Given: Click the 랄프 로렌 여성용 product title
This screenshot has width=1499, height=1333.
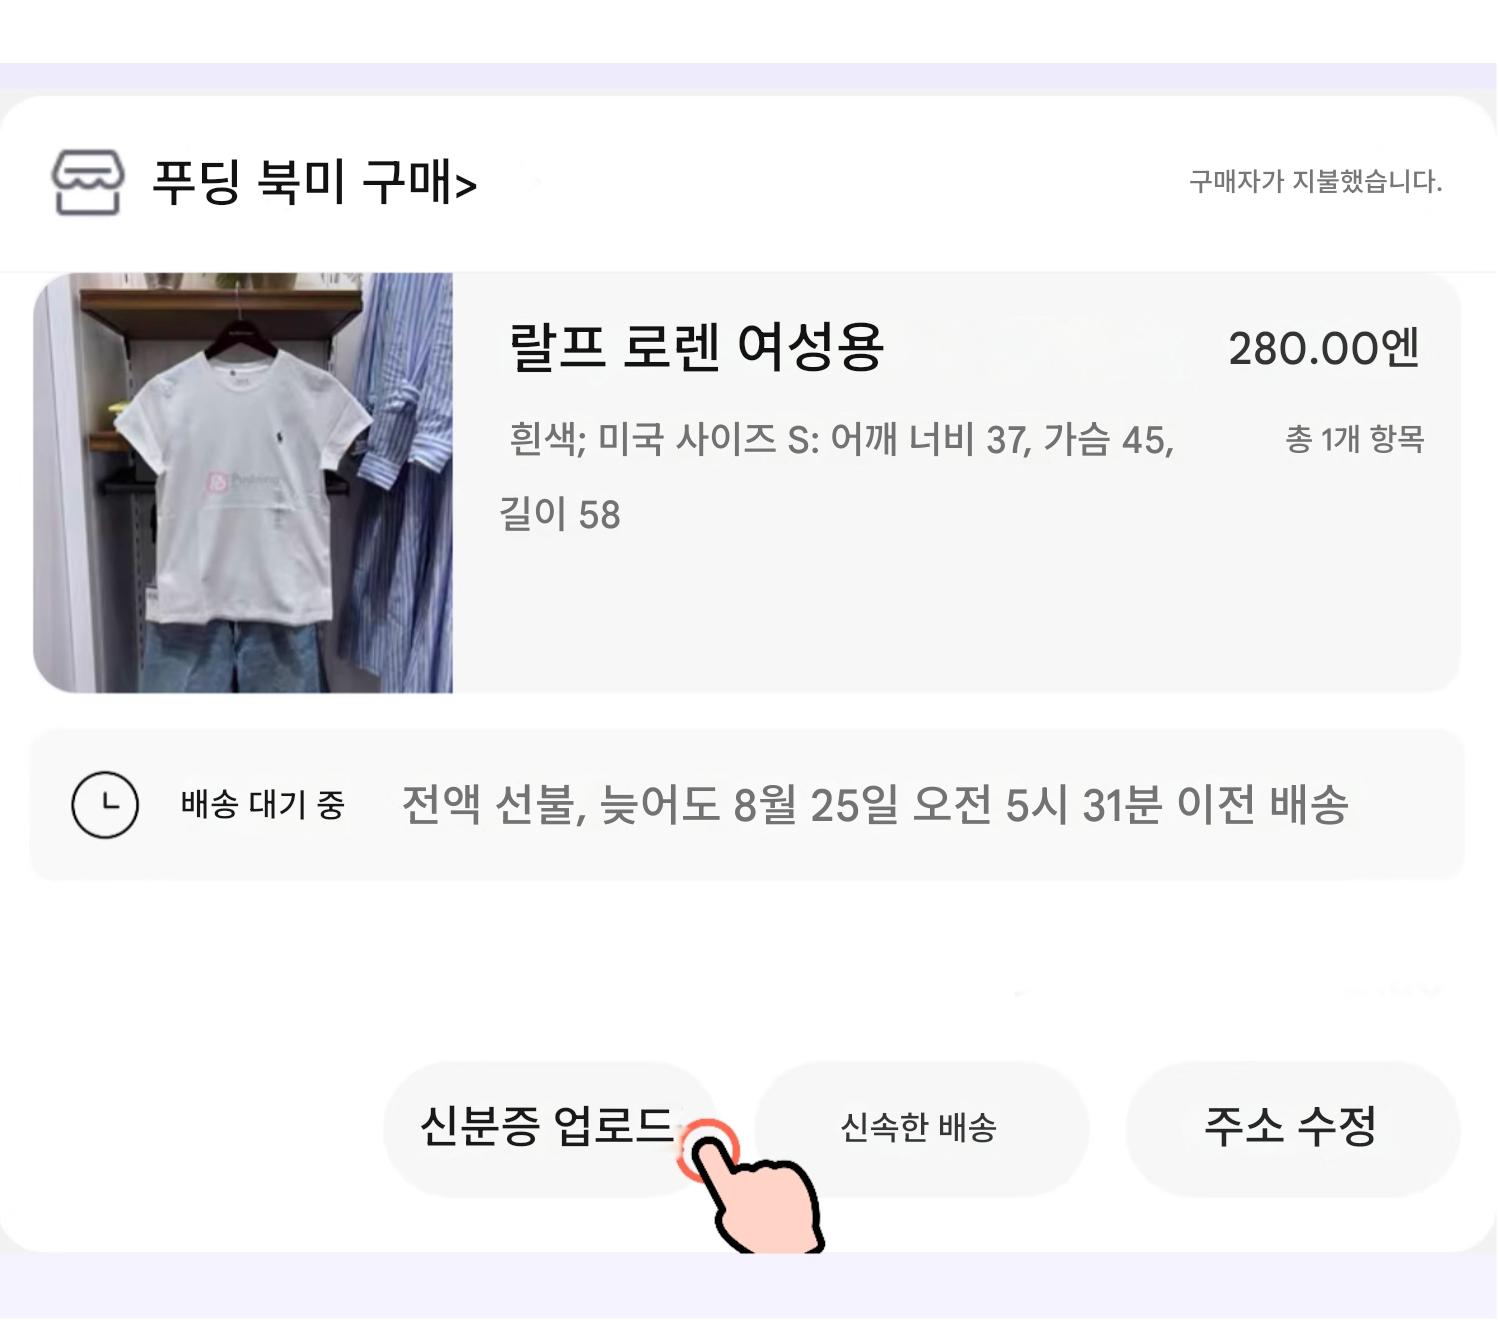Looking at the screenshot, I should [696, 347].
